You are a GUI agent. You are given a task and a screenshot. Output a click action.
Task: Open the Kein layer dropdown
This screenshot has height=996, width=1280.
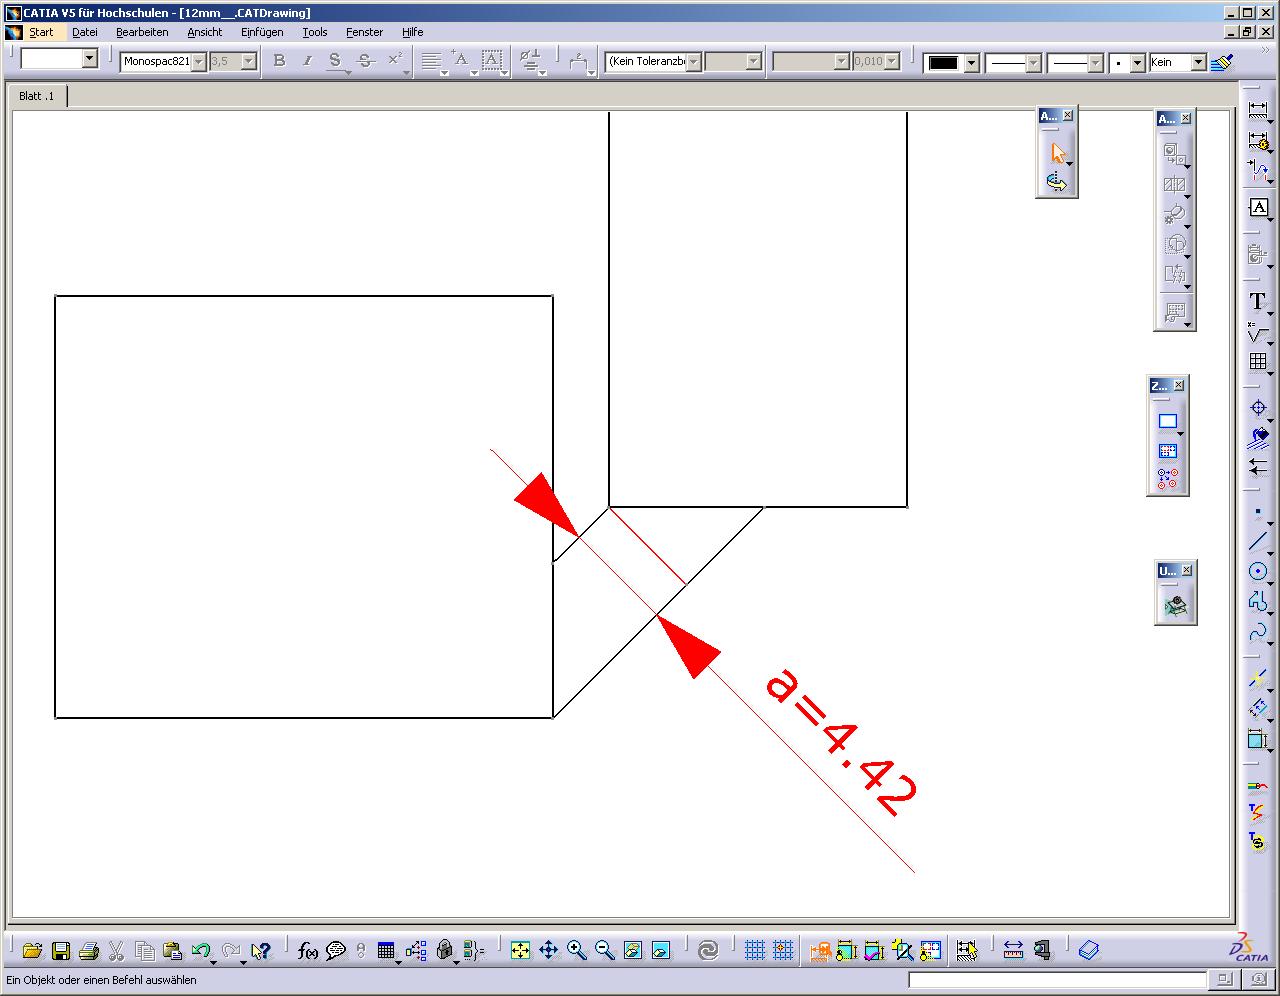[x=1199, y=63]
